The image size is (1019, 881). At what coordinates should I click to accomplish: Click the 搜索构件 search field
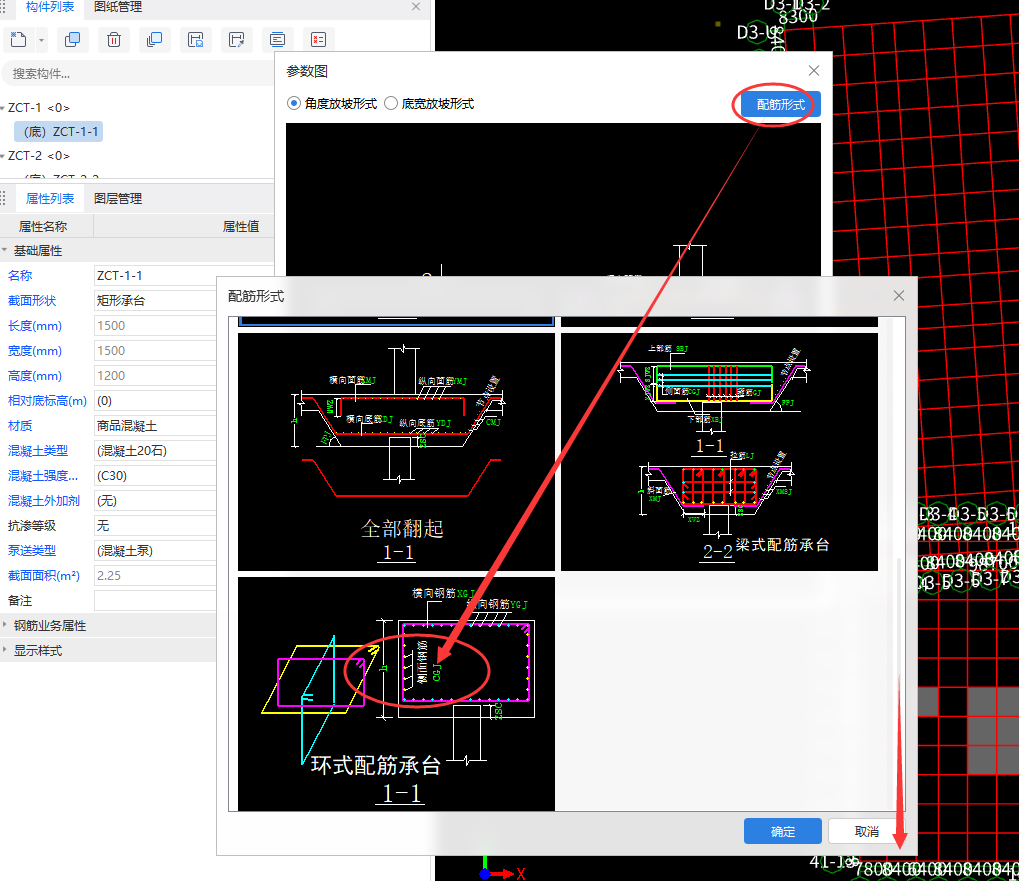pyautogui.click(x=138, y=73)
